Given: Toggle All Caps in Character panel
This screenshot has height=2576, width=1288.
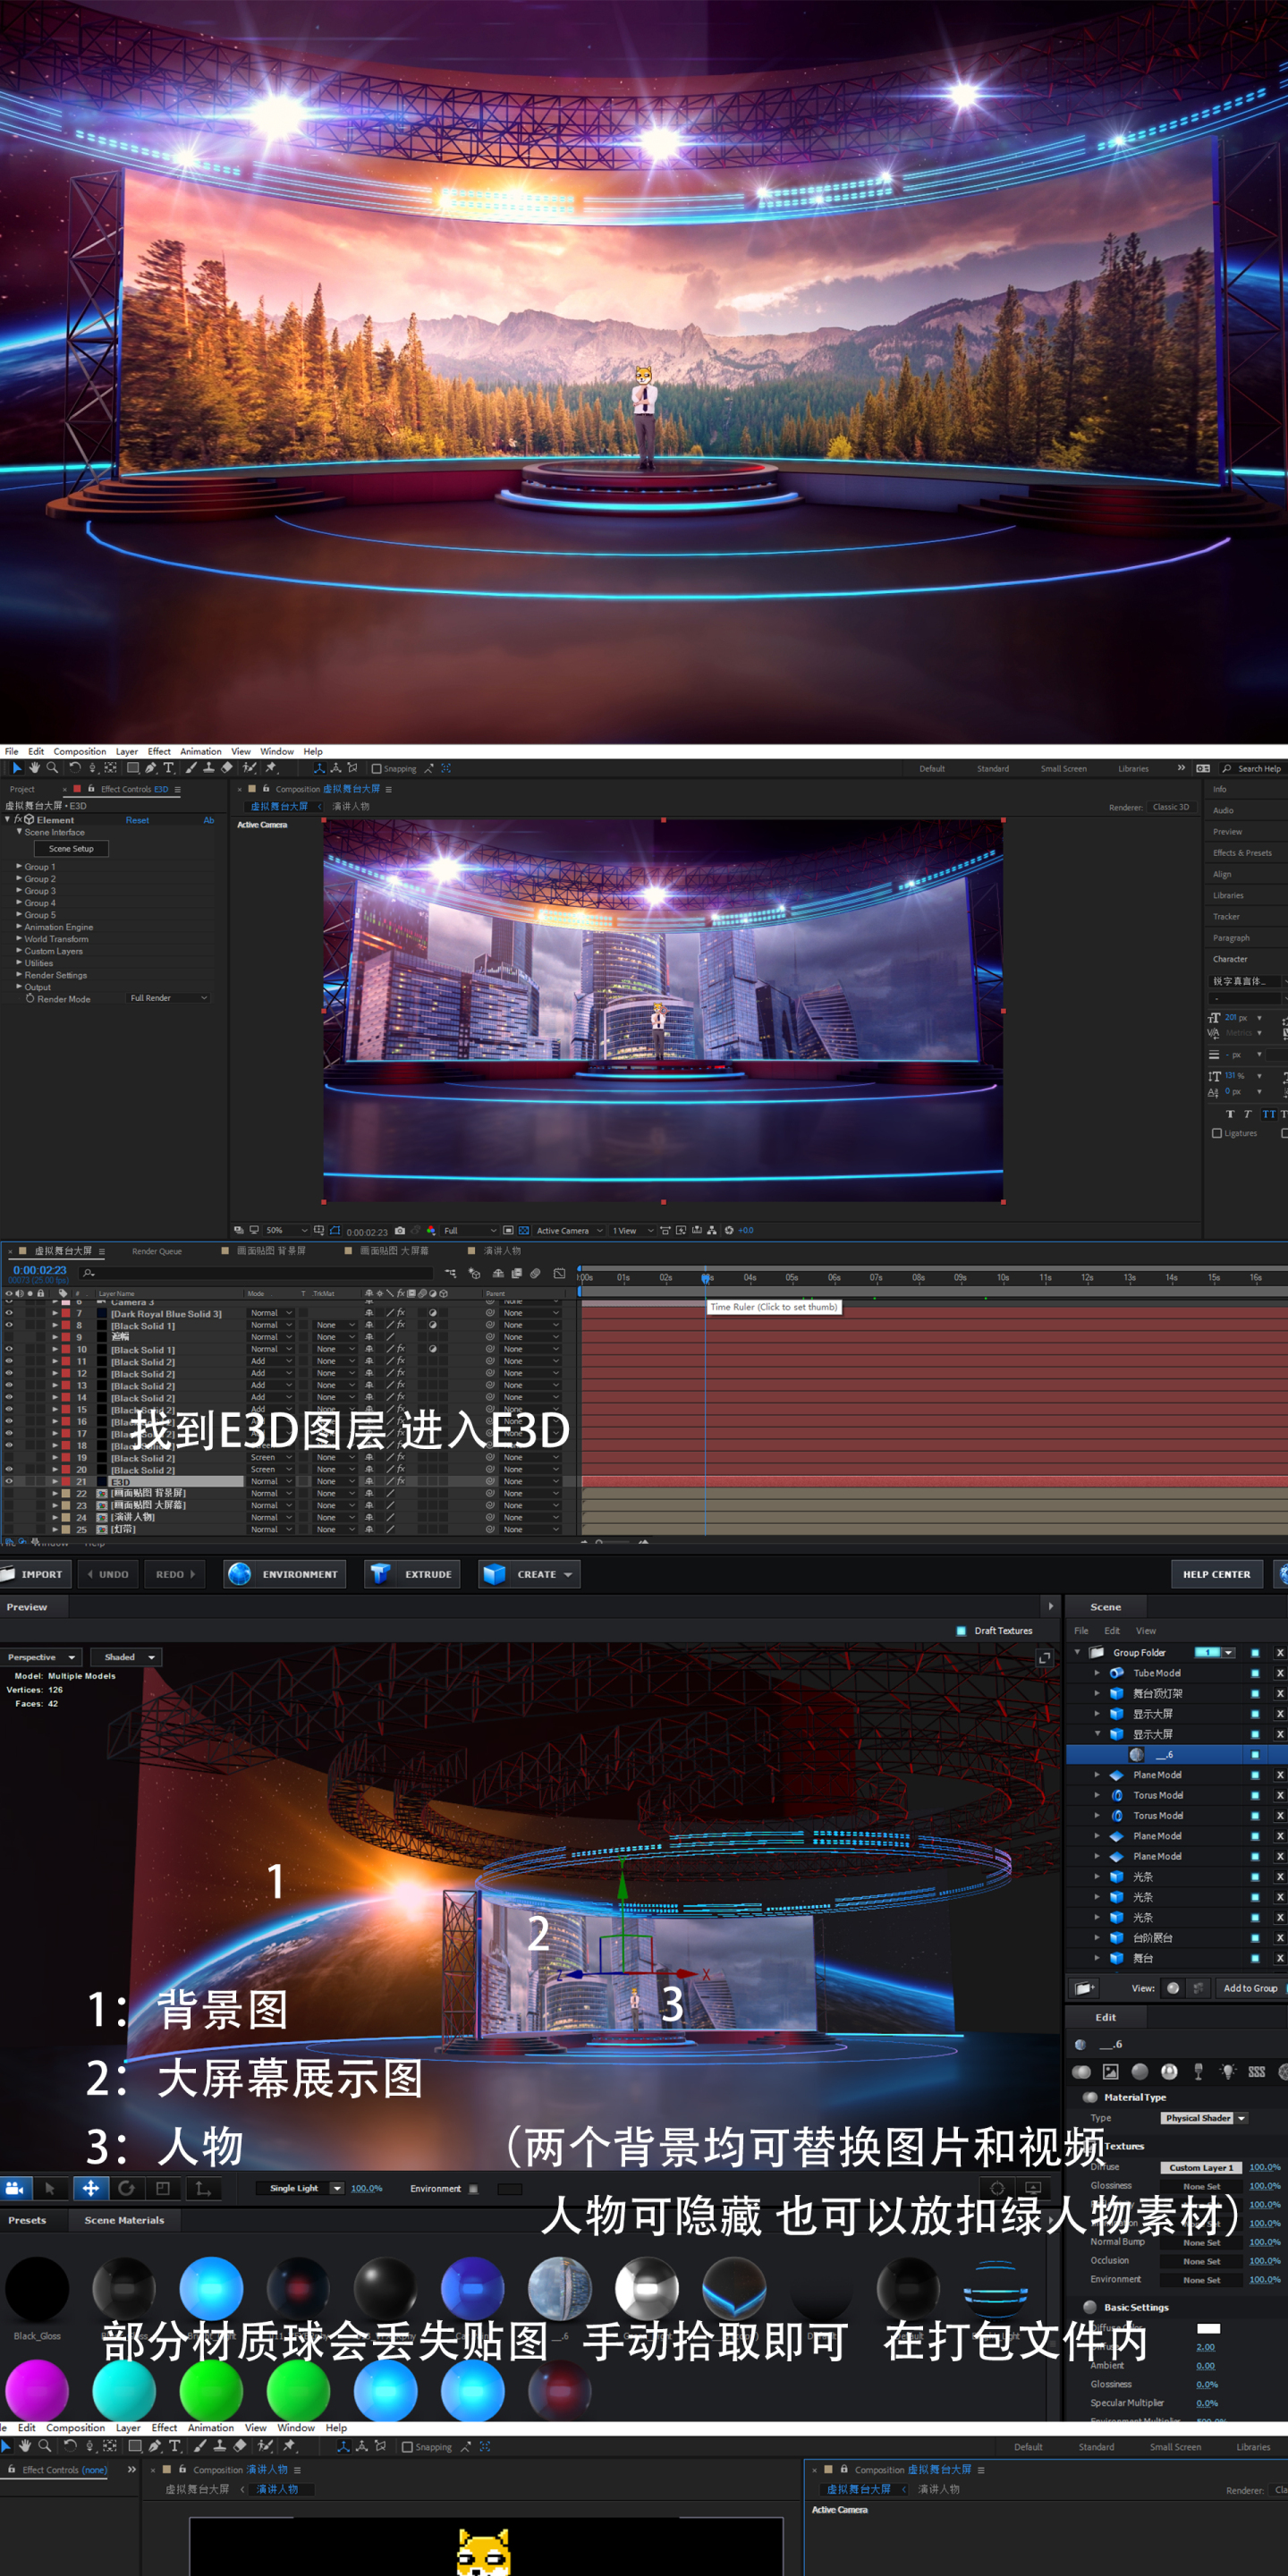Looking at the screenshot, I should click(x=1268, y=1114).
